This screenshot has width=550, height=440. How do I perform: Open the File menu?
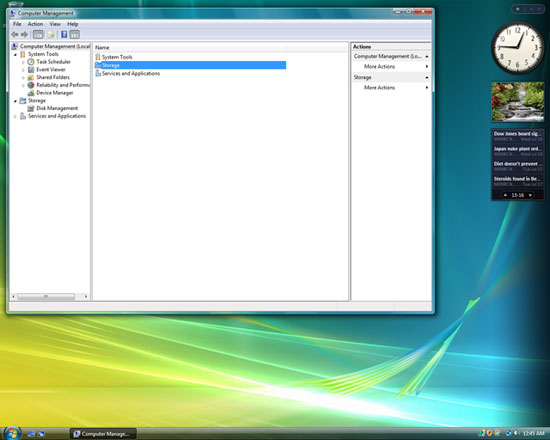coord(17,24)
